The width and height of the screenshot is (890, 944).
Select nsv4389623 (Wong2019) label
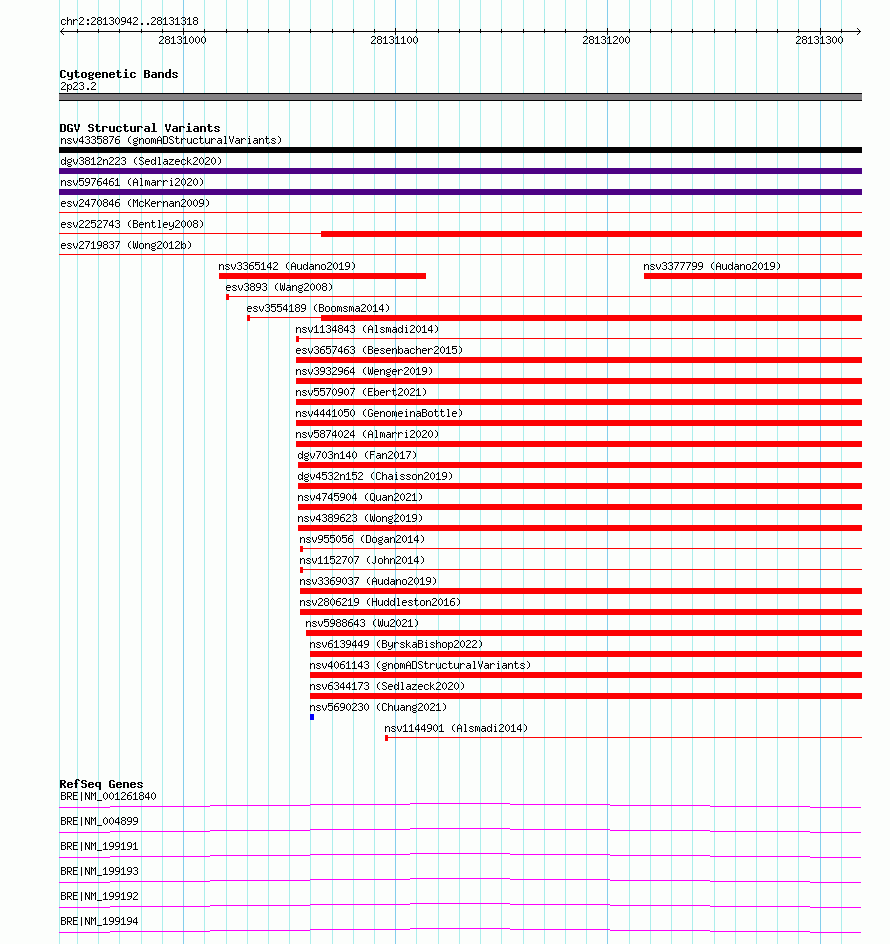pyautogui.click(x=360, y=519)
